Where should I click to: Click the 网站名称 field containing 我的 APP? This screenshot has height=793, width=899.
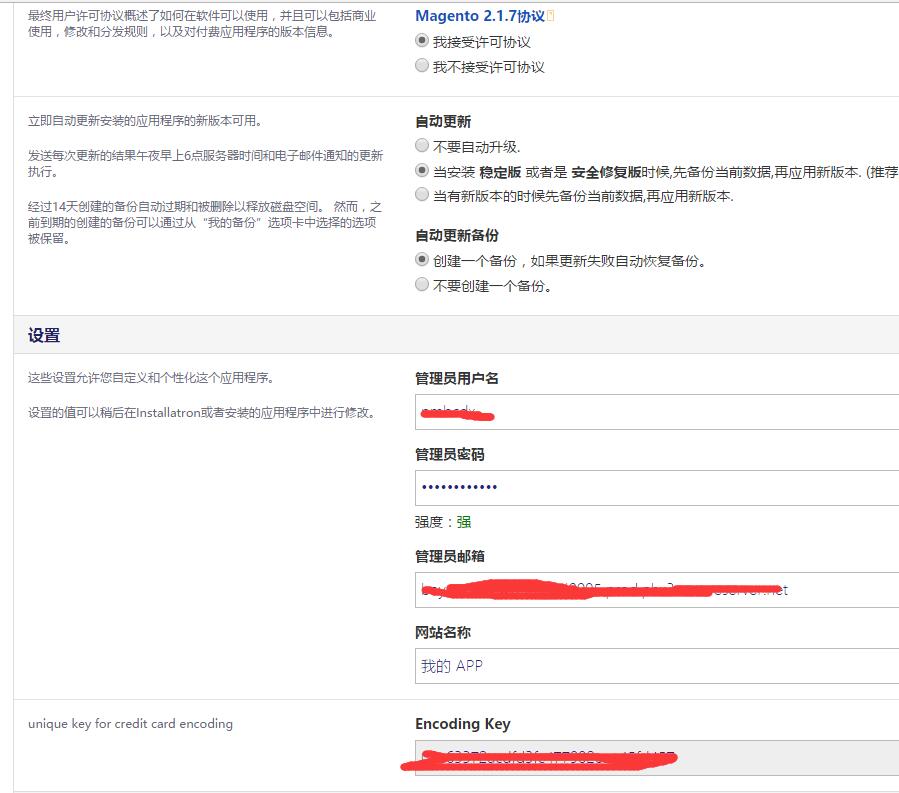tap(657, 666)
